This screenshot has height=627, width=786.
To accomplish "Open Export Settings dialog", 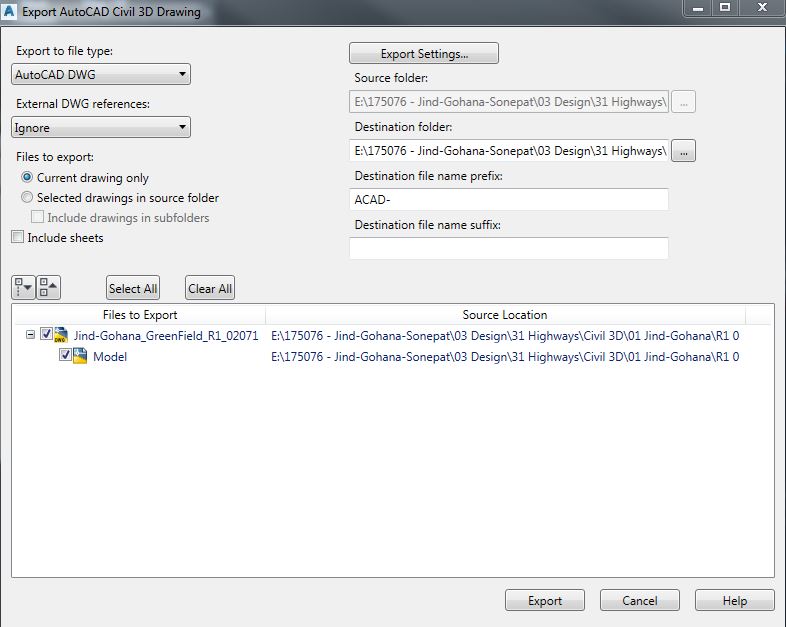I will click(x=424, y=53).
